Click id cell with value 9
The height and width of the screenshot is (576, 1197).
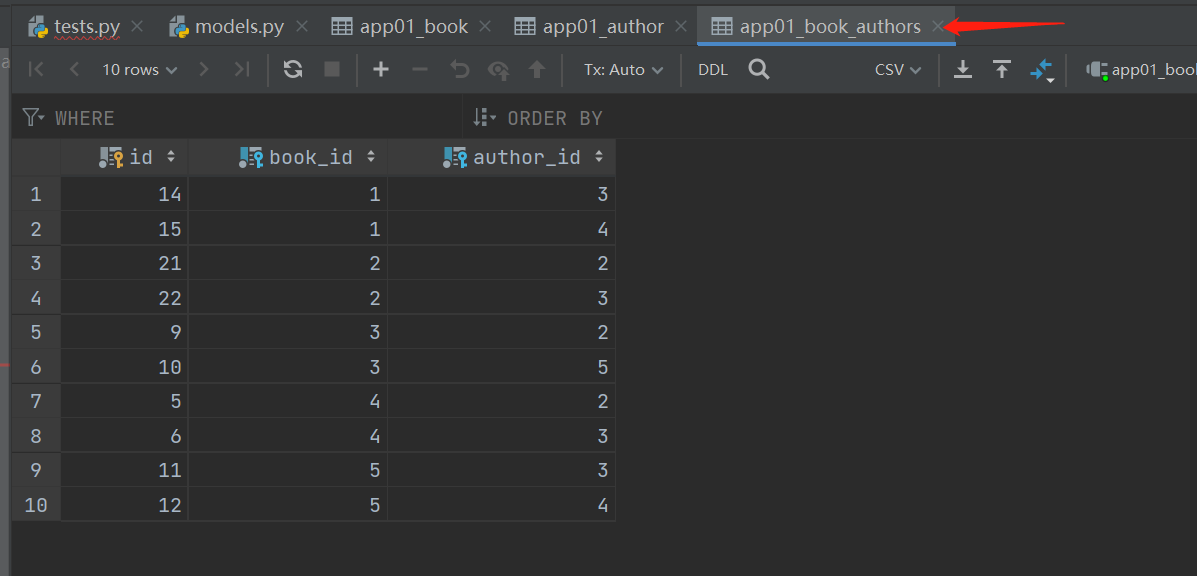(124, 332)
